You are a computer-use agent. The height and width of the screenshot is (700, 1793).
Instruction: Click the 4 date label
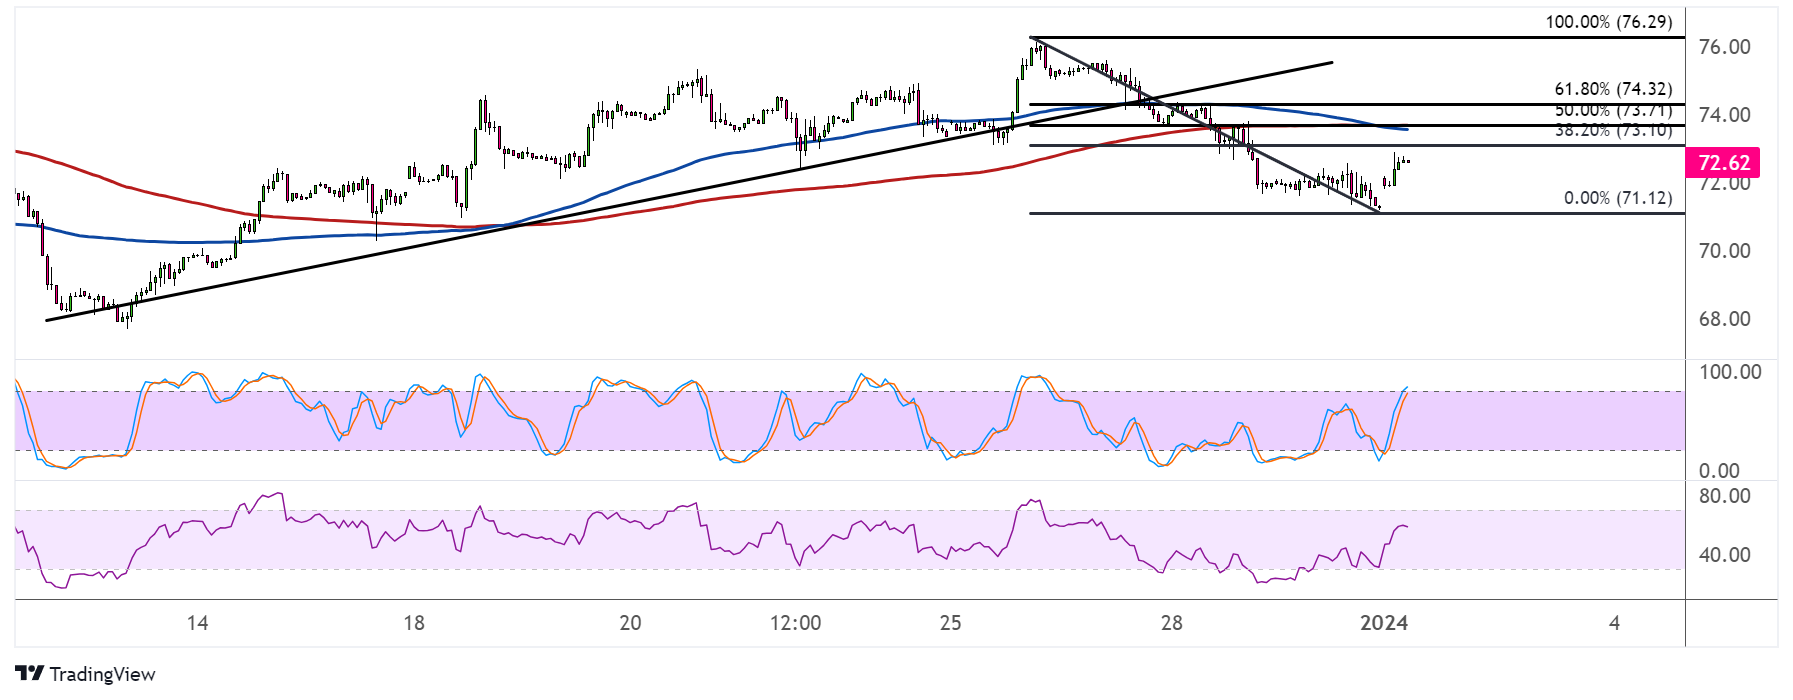pyautogui.click(x=1615, y=623)
